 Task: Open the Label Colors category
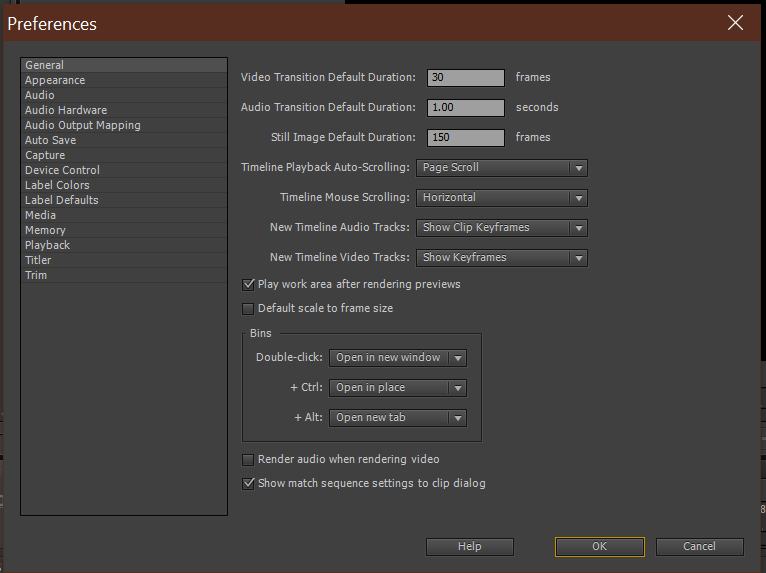[x=124, y=185]
